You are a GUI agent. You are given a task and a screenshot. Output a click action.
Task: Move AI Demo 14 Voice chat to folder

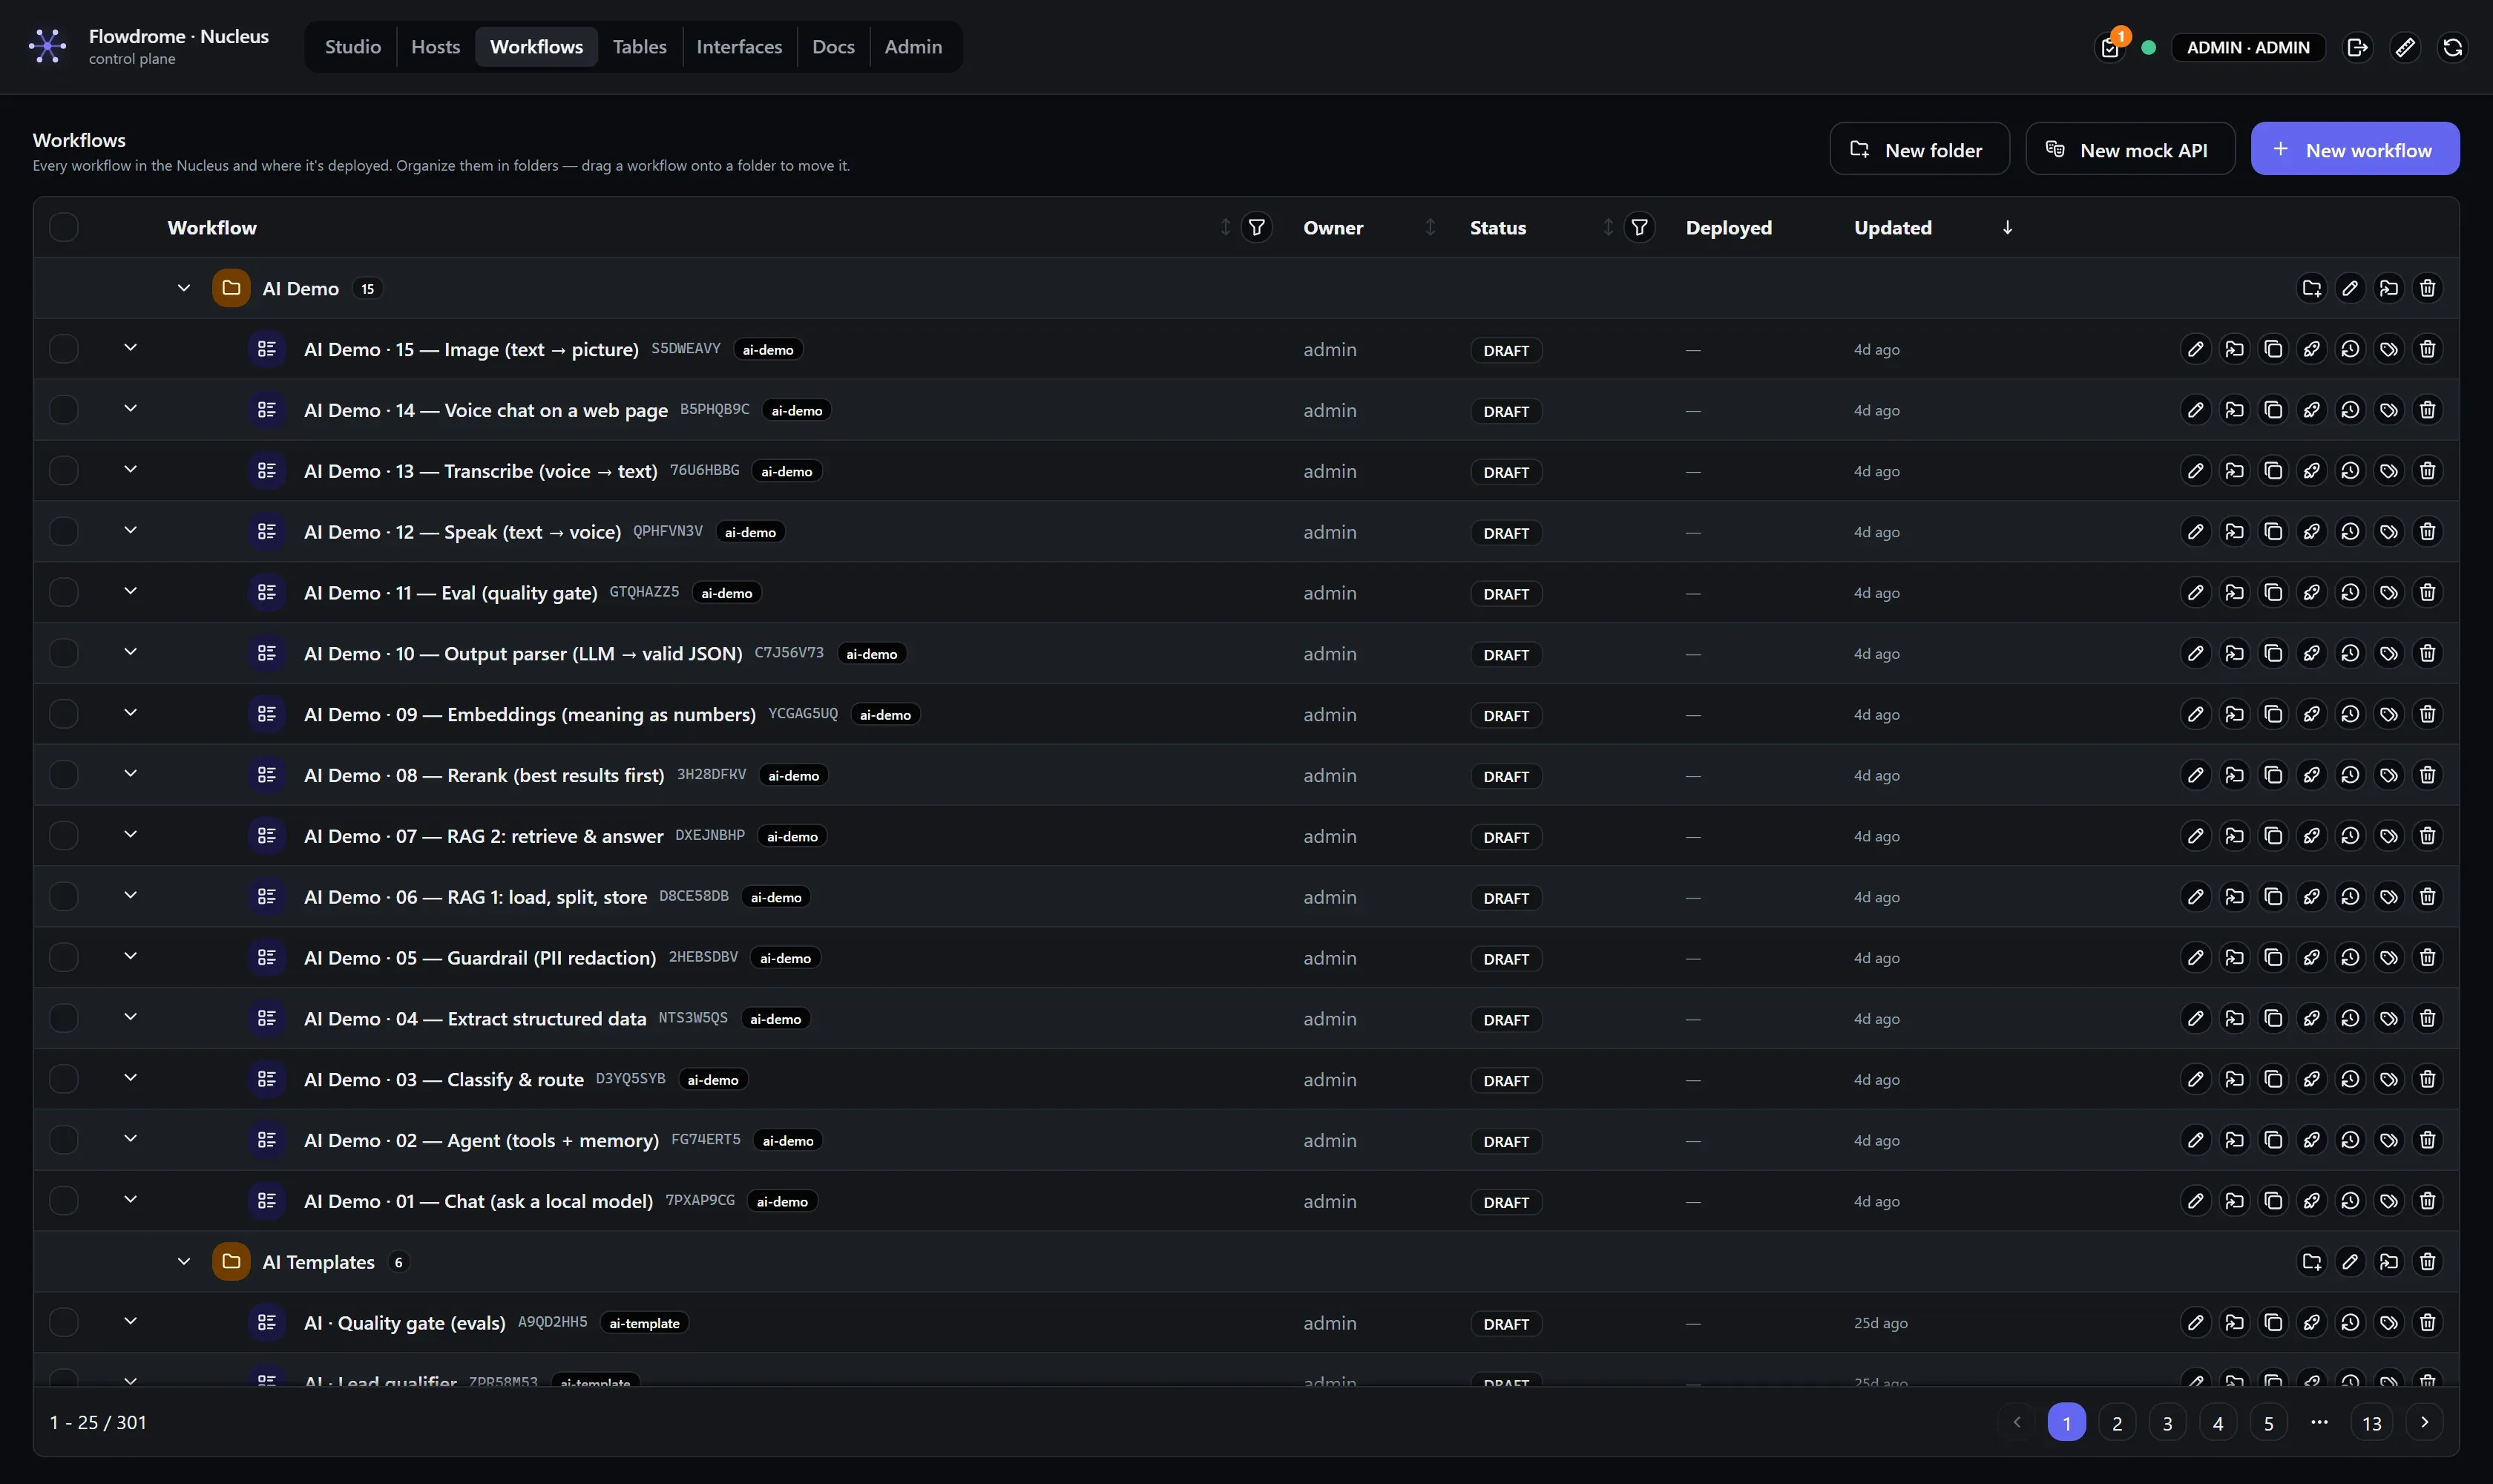(x=2234, y=410)
